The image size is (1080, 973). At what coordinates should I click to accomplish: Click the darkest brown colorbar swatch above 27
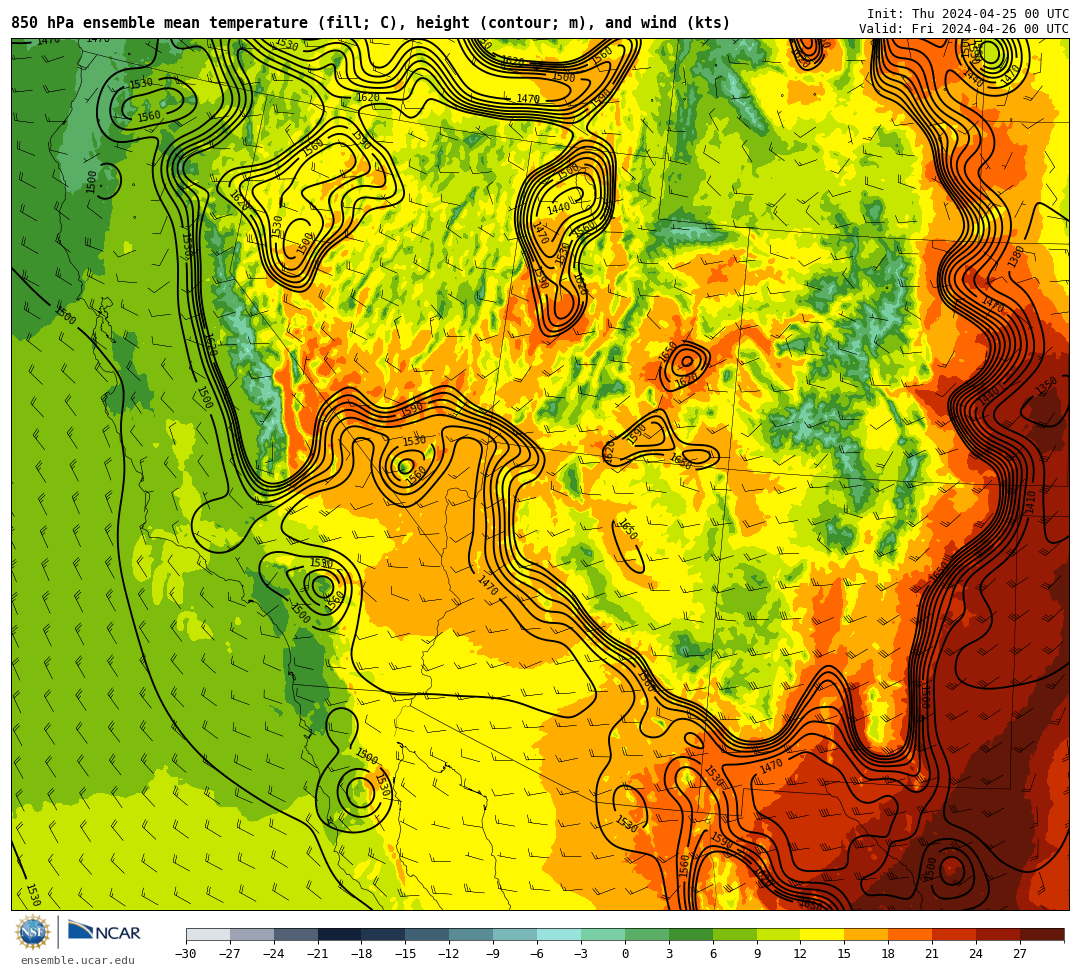point(1042,934)
